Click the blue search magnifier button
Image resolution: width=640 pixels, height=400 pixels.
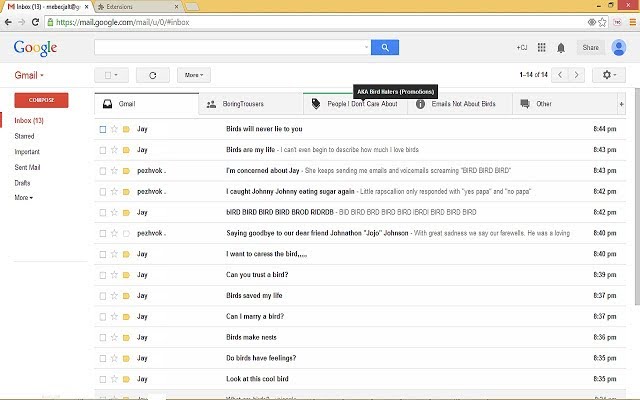pos(385,47)
